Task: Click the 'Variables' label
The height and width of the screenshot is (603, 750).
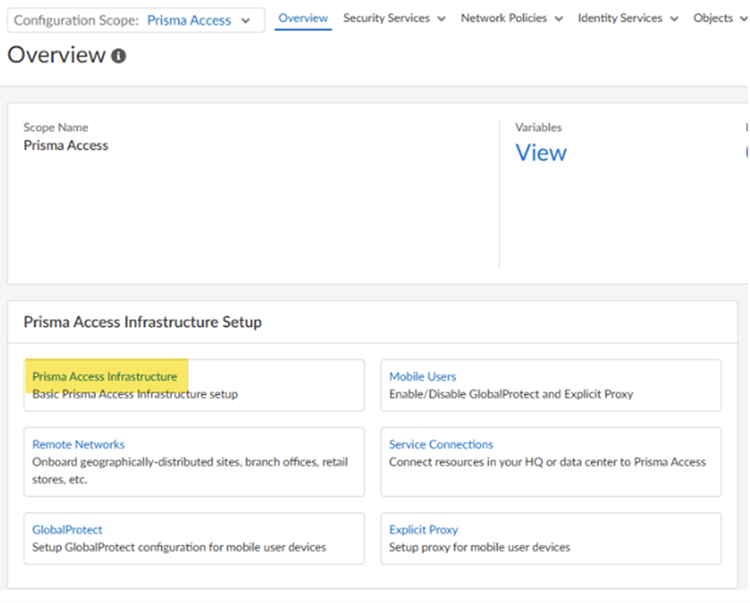Action: [x=538, y=128]
